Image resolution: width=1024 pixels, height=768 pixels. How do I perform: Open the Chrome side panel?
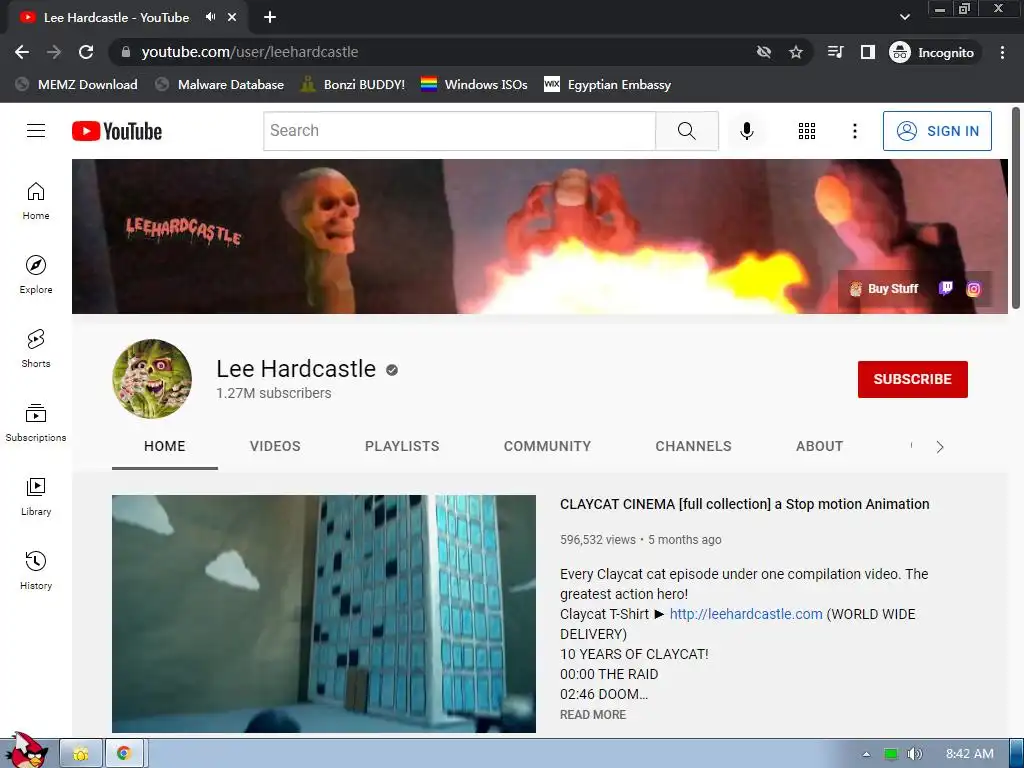(867, 52)
